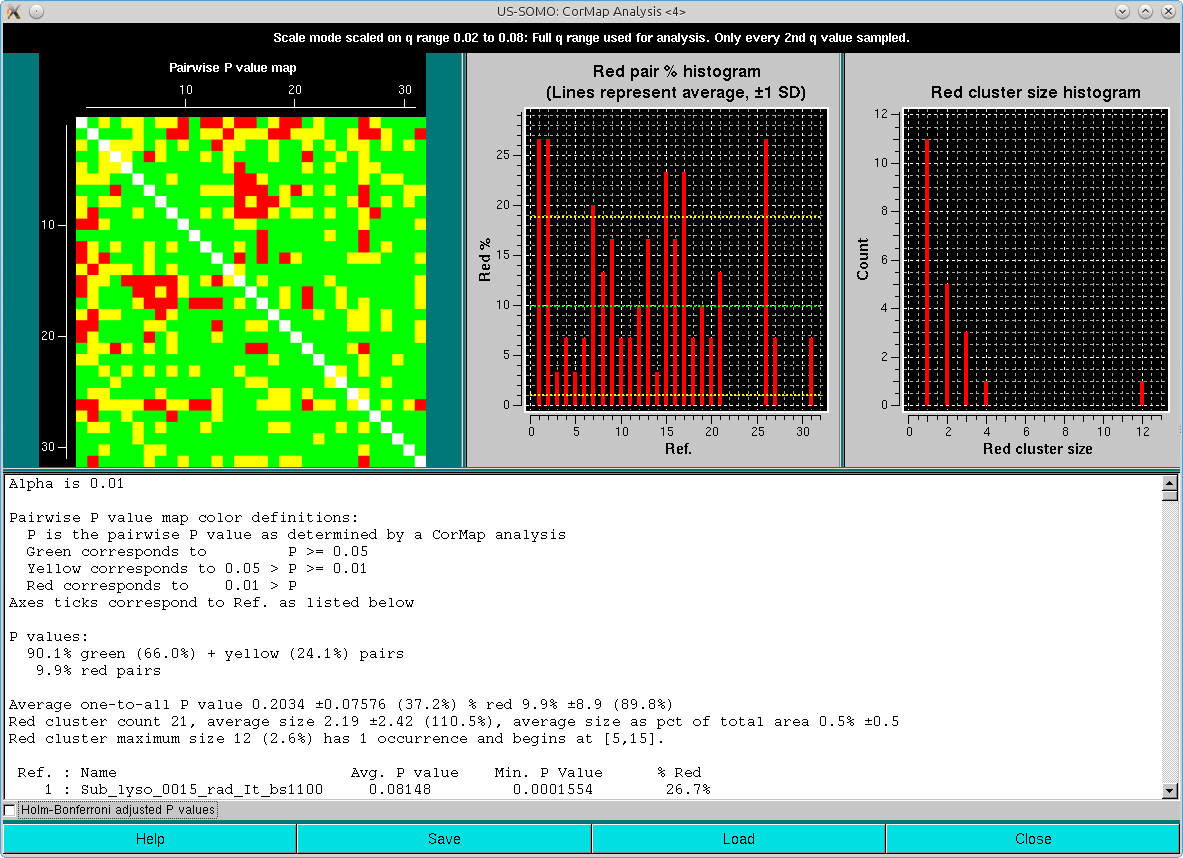Viewport: 1183px width, 858px height.
Task: Click the Pairwise P value map
Action: pos(250,290)
